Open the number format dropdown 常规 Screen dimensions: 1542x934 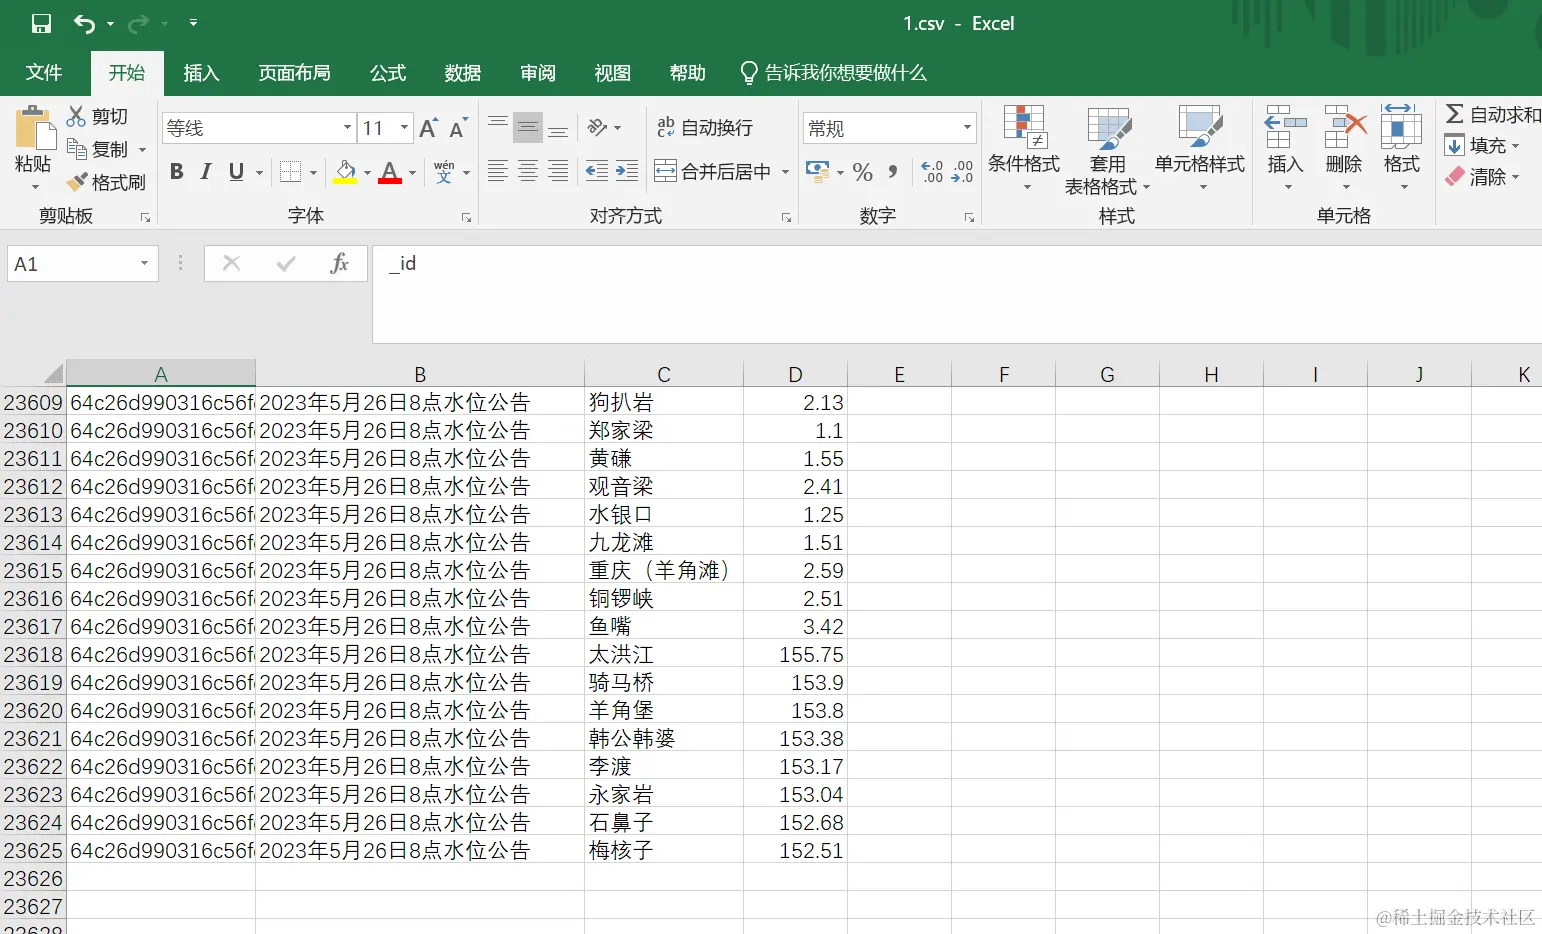coord(967,127)
